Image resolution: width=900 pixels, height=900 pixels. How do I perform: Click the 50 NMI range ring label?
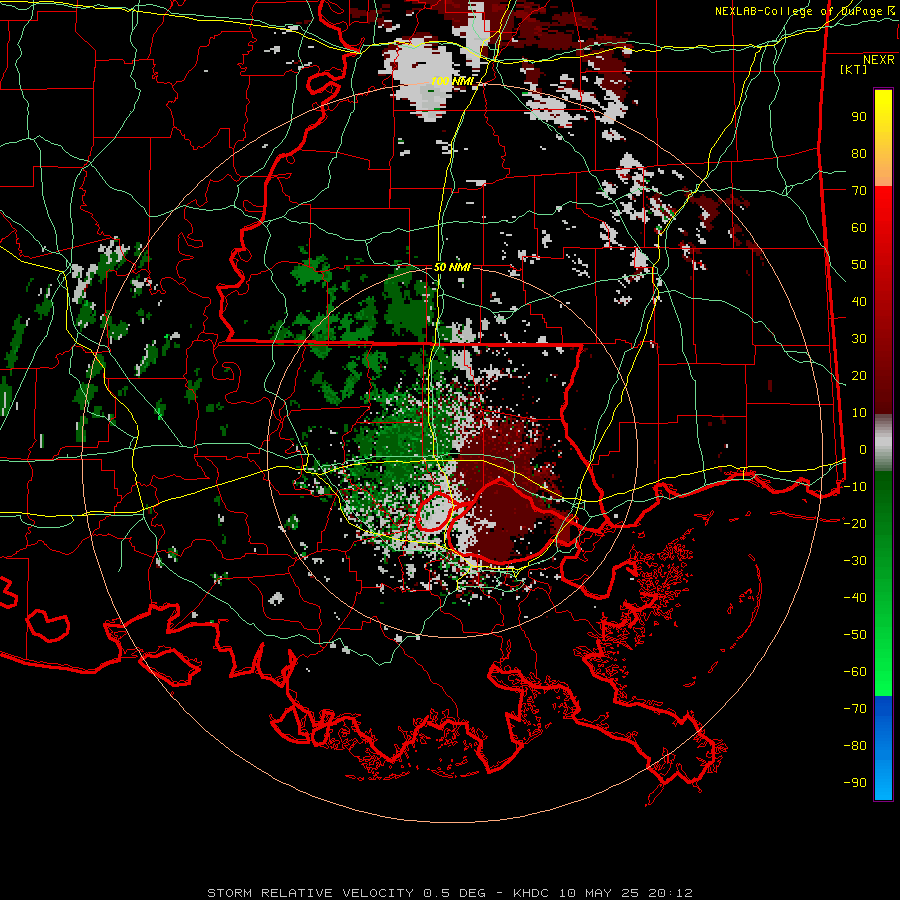coord(452,267)
